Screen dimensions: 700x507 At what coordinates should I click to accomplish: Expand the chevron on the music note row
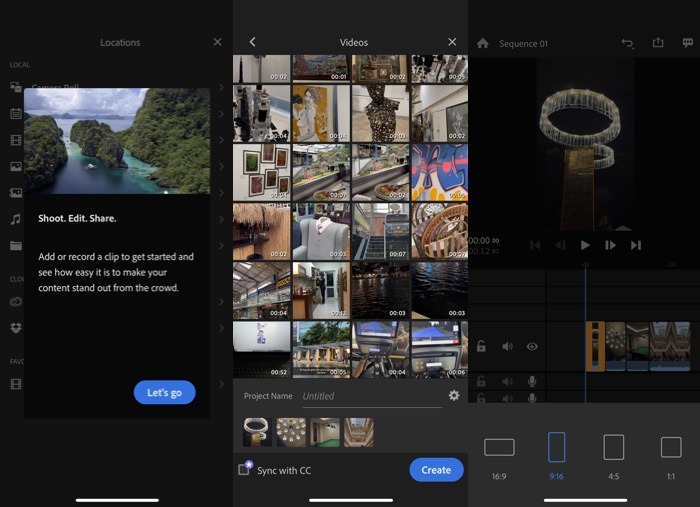point(221,219)
